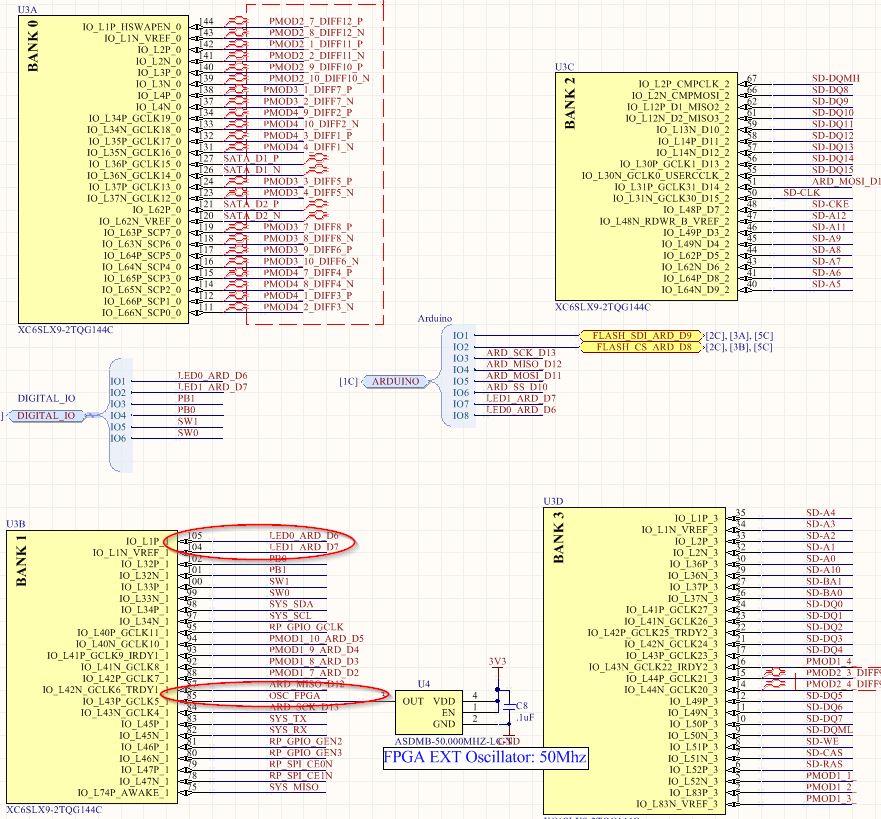
Task: Click the 3V3 power symbol
Action: point(496,663)
